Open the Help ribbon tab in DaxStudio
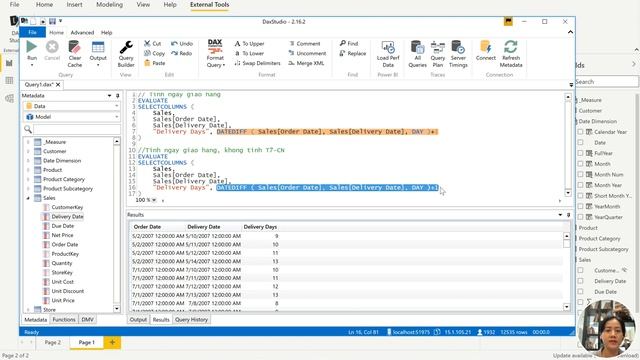The image size is (640, 360). (107, 32)
